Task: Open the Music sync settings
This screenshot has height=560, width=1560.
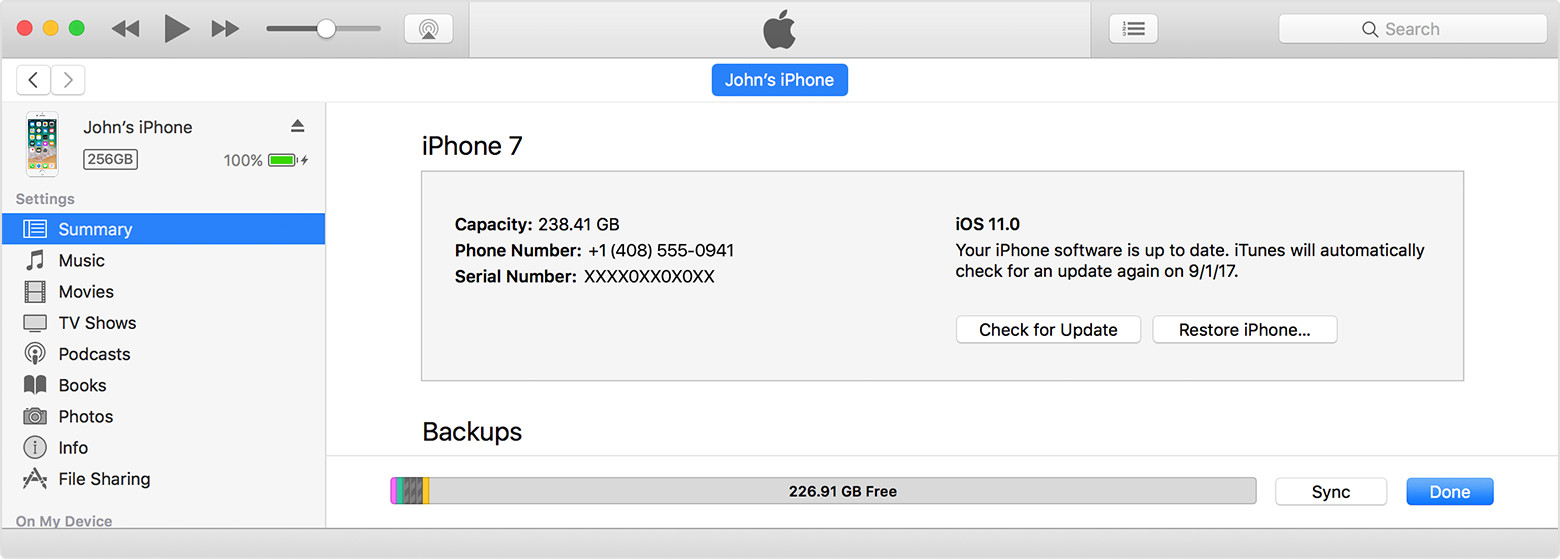Action: [x=163, y=260]
